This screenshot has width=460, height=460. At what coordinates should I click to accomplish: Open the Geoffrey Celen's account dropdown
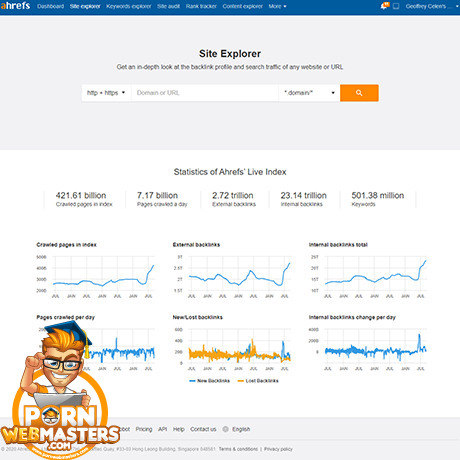432,6
